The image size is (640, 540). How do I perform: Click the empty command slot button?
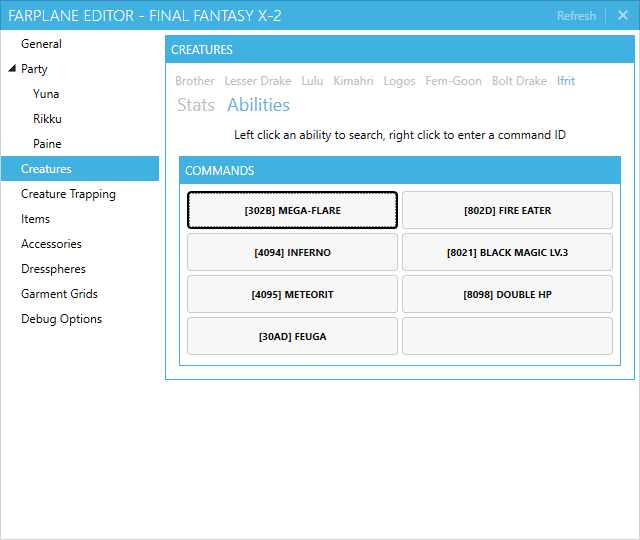pos(507,336)
